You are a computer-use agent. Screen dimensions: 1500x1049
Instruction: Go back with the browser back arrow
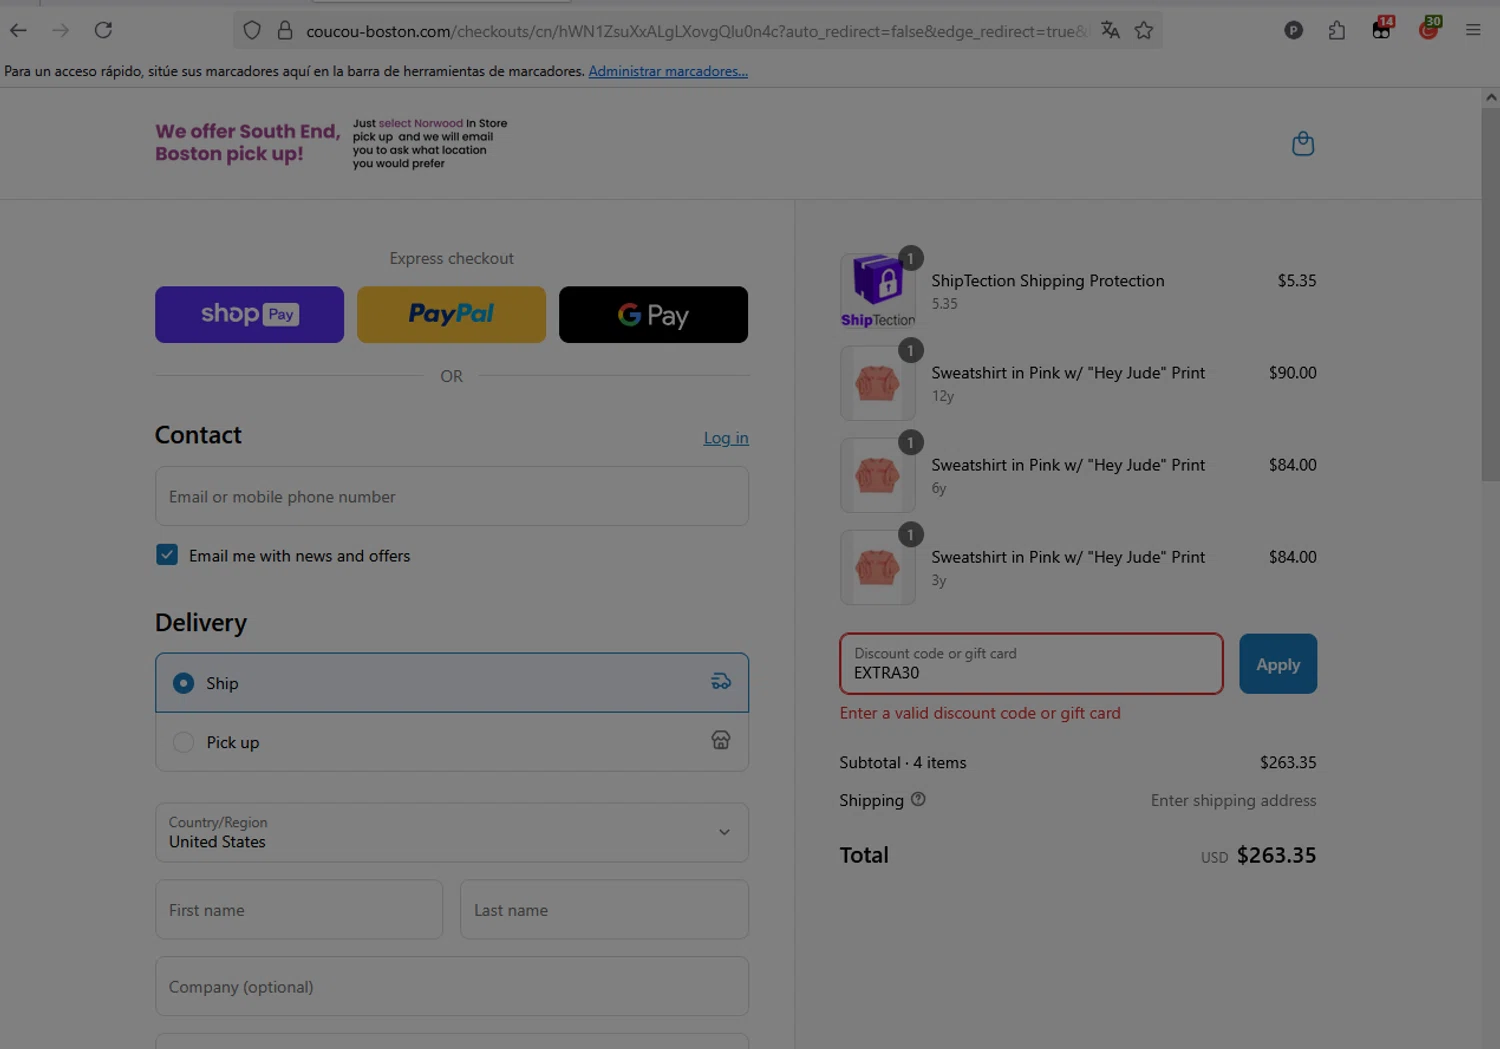pyautogui.click(x=18, y=30)
